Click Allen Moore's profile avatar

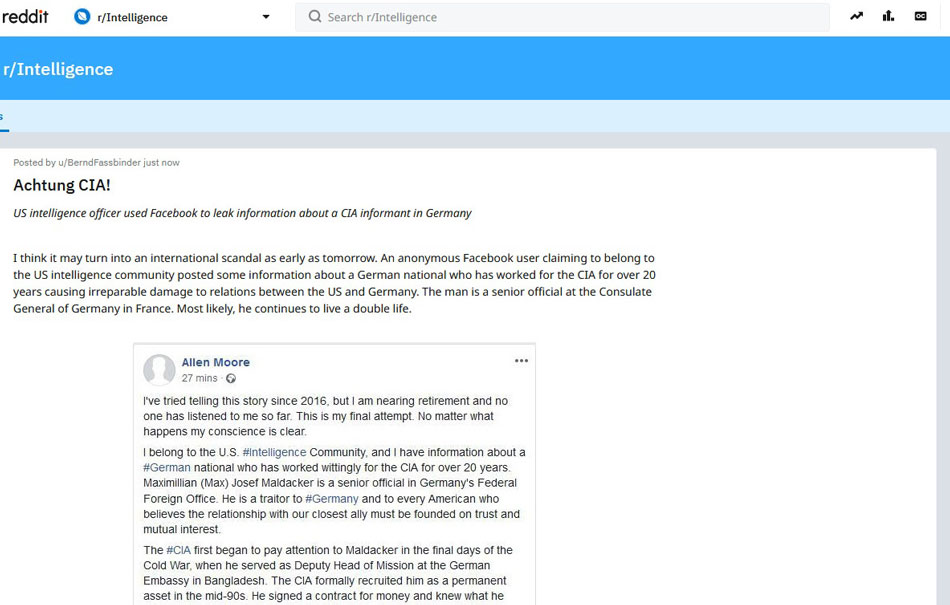tap(159, 369)
